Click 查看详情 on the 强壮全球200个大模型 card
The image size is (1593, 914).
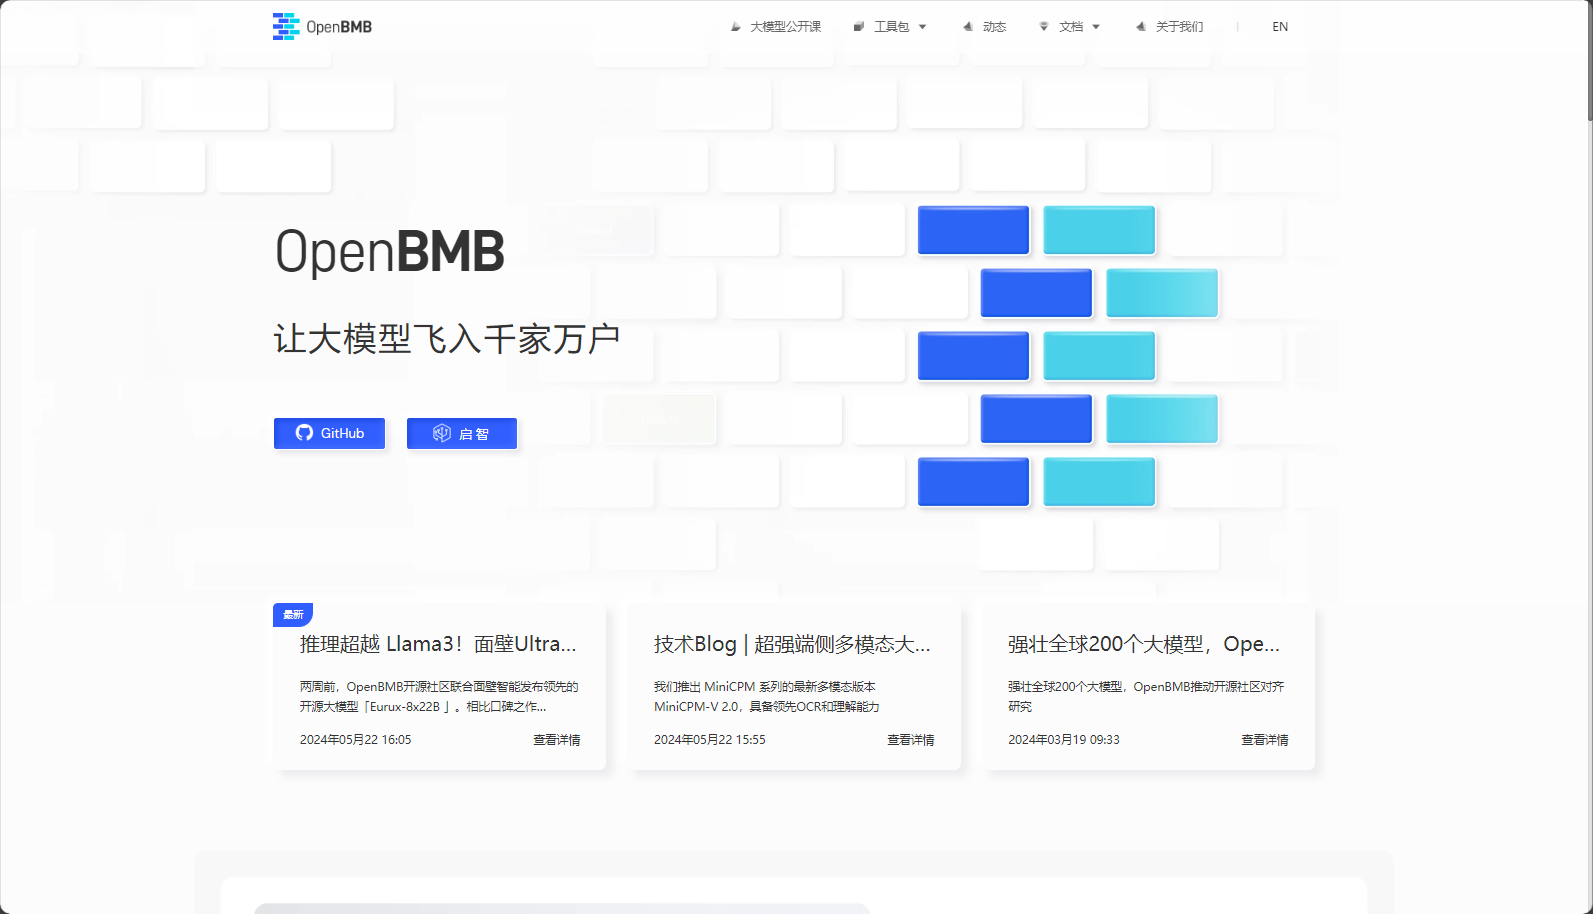(1264, 740)
